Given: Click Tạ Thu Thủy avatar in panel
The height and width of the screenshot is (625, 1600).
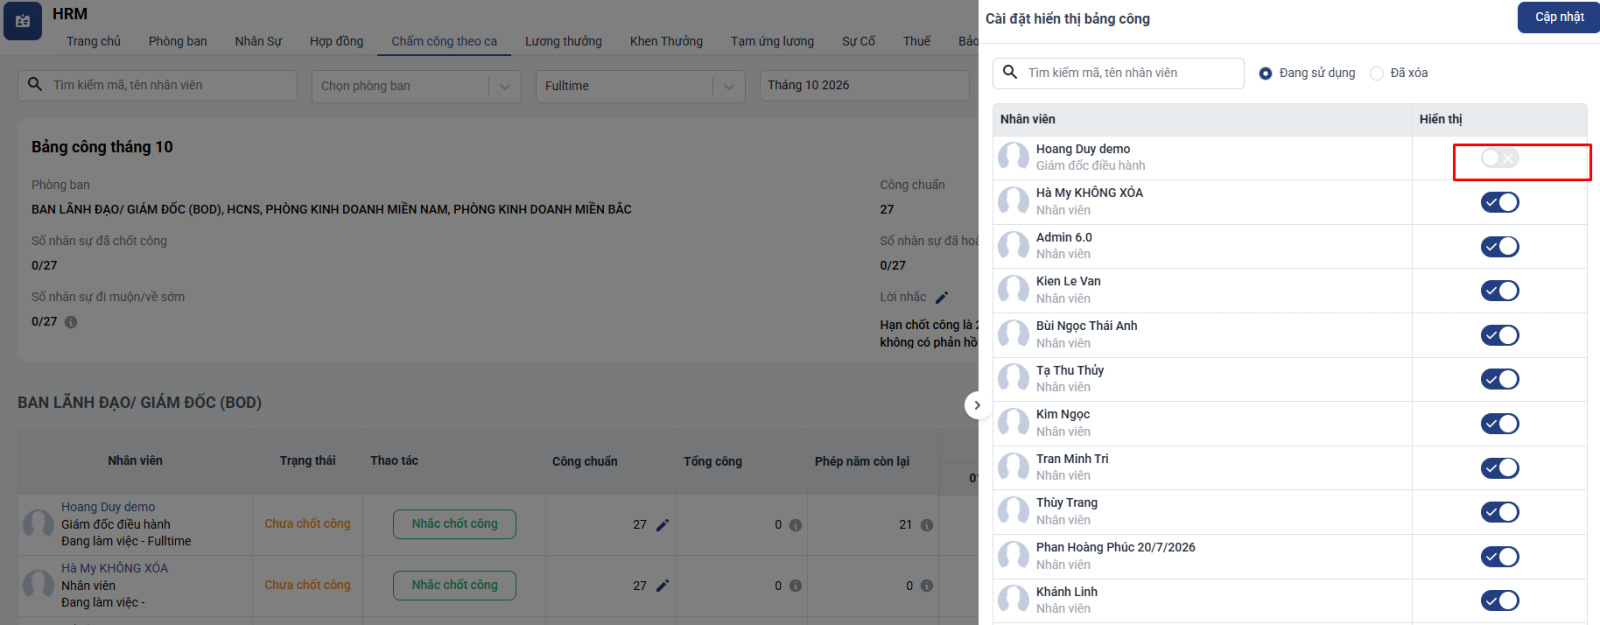Looking at the screenshot, I should point(1014,379).
